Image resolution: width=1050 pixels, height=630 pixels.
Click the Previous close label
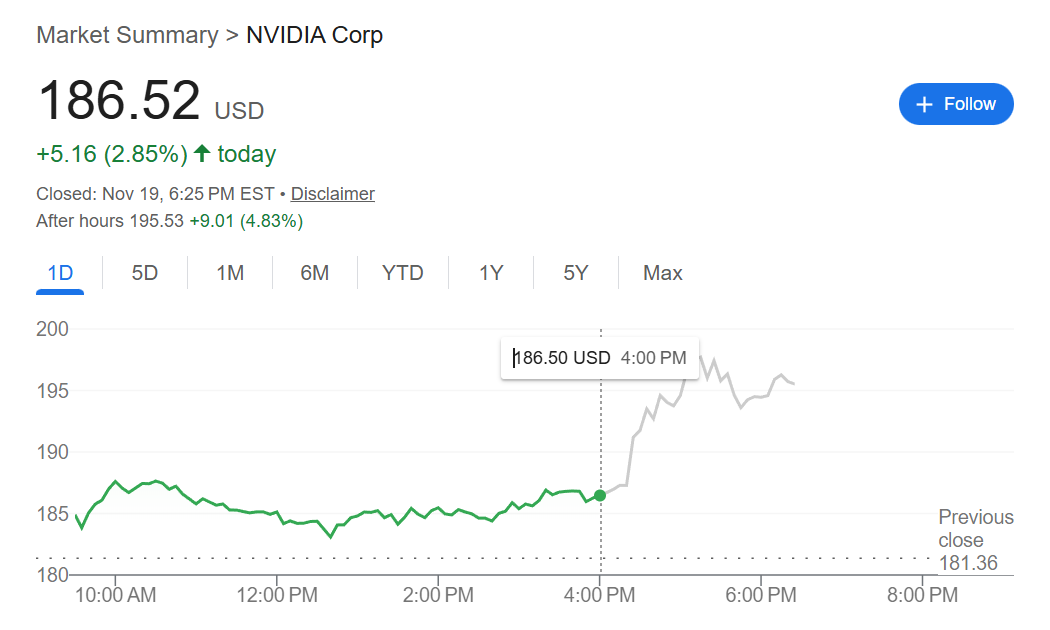(x=975, y=528)
